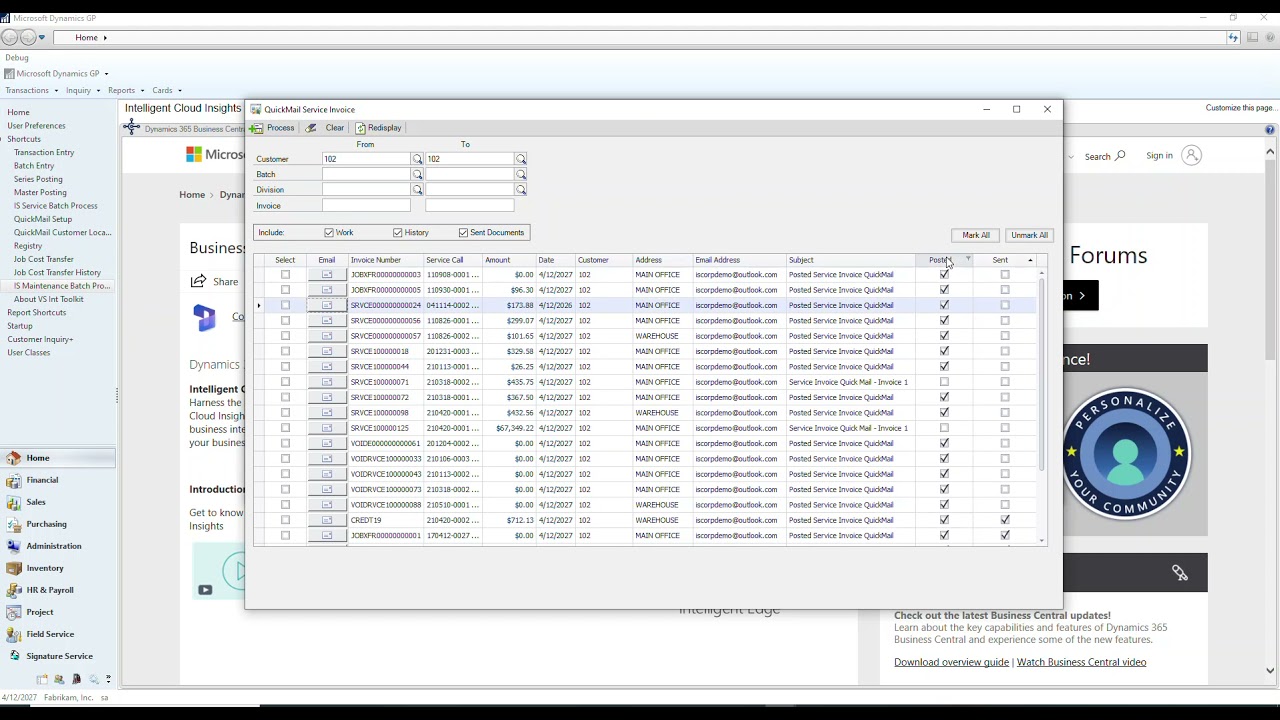This screenshot has width=1280, height=720.
Task: Click Customize this page link
Action: 1241,108
